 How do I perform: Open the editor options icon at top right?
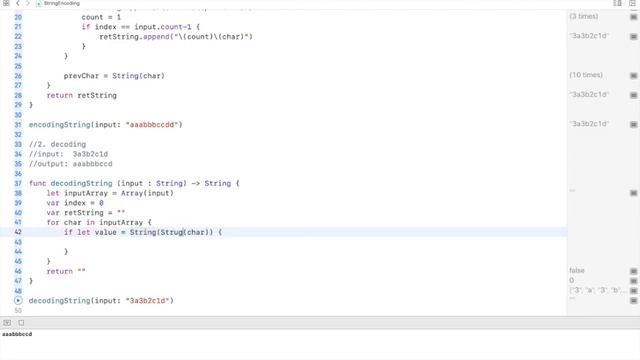point(617,3)
